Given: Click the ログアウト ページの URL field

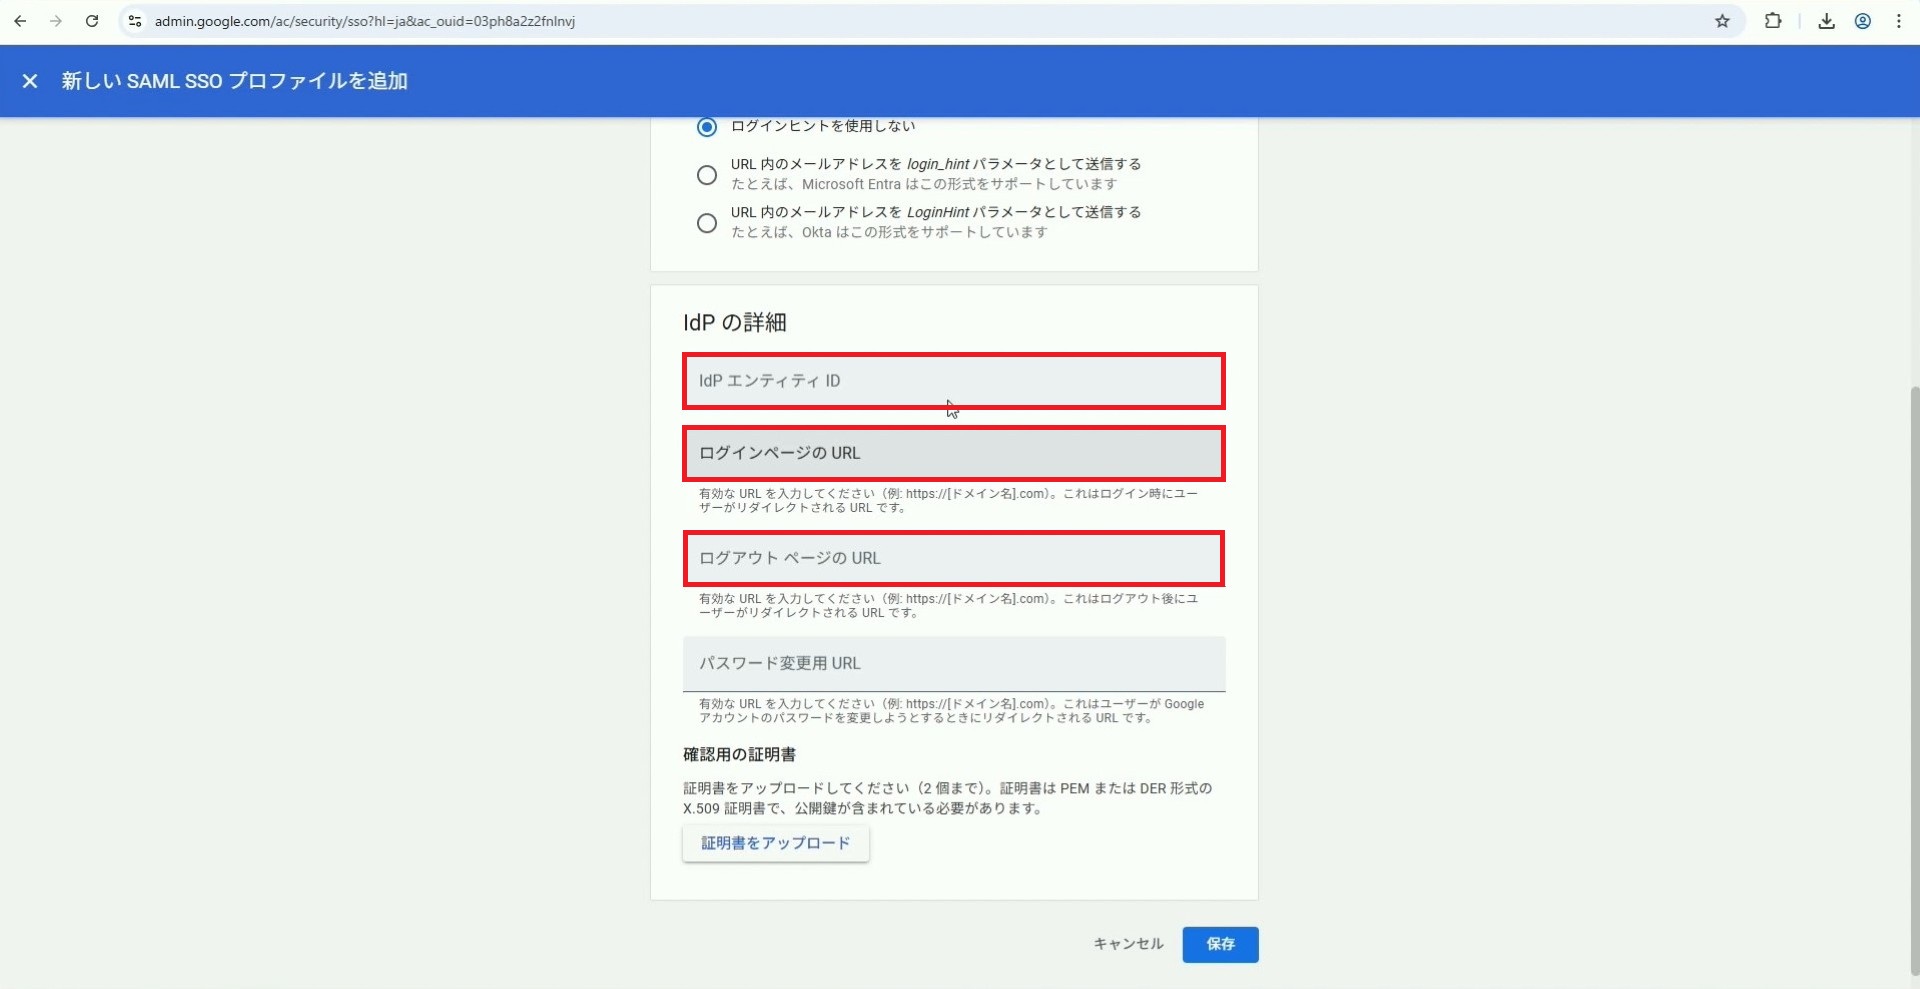Looking at the screenshot, I should [x=953, y=558].
